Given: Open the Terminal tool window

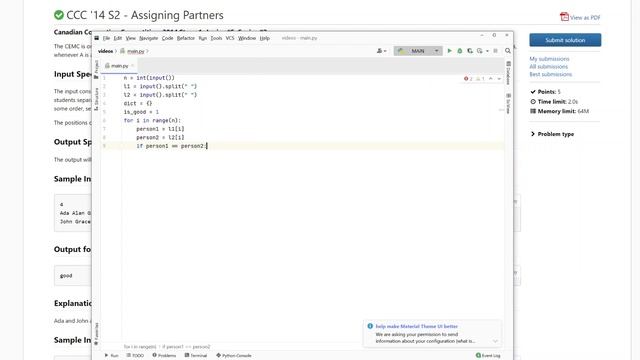Looking at the screenshot, I should coord(196,356).
